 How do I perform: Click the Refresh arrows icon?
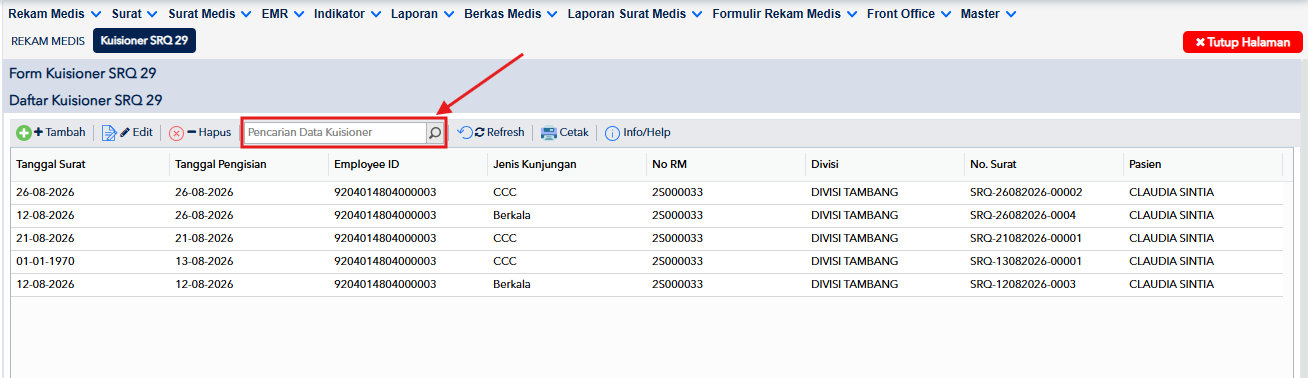click(x=465, y=132)
